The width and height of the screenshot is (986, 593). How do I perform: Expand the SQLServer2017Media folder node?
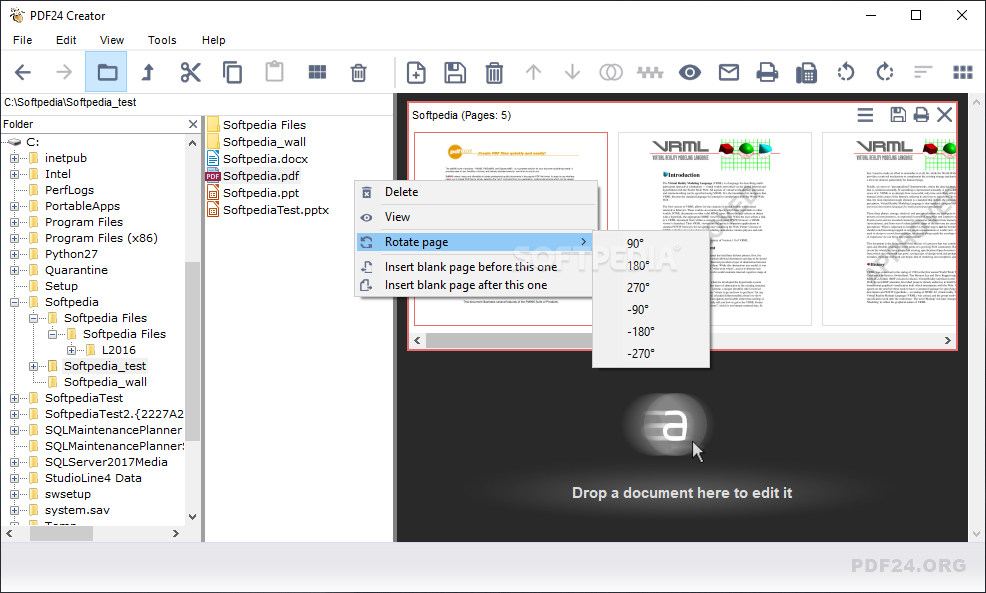pos(14,462)
